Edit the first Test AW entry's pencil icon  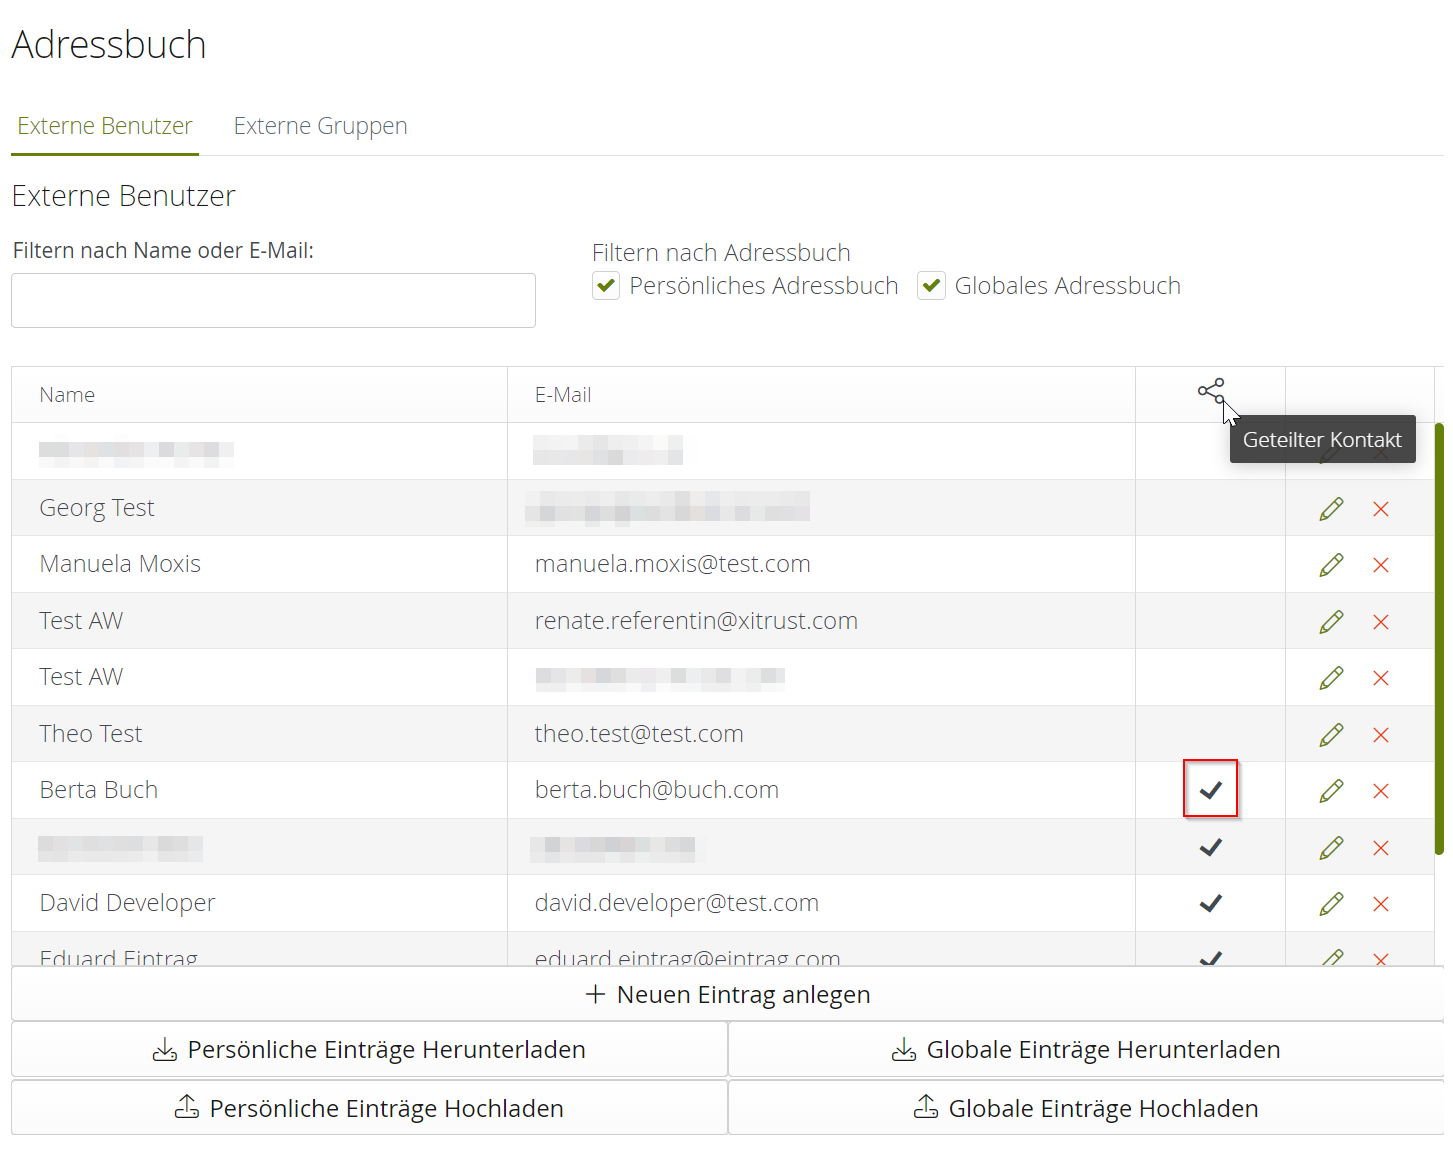(1330, 621)
